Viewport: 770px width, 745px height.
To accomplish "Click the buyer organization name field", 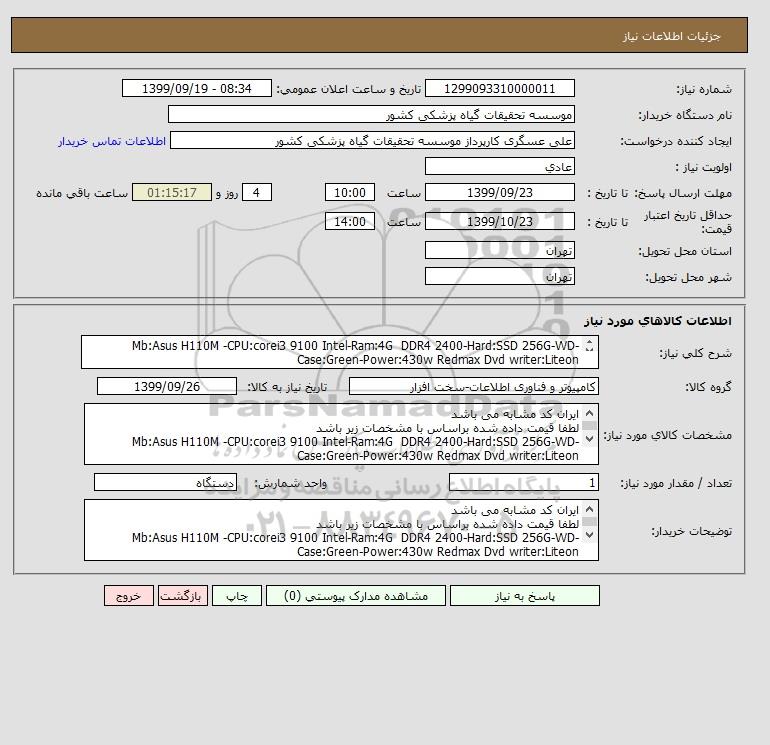I will (x=371, y=114).
